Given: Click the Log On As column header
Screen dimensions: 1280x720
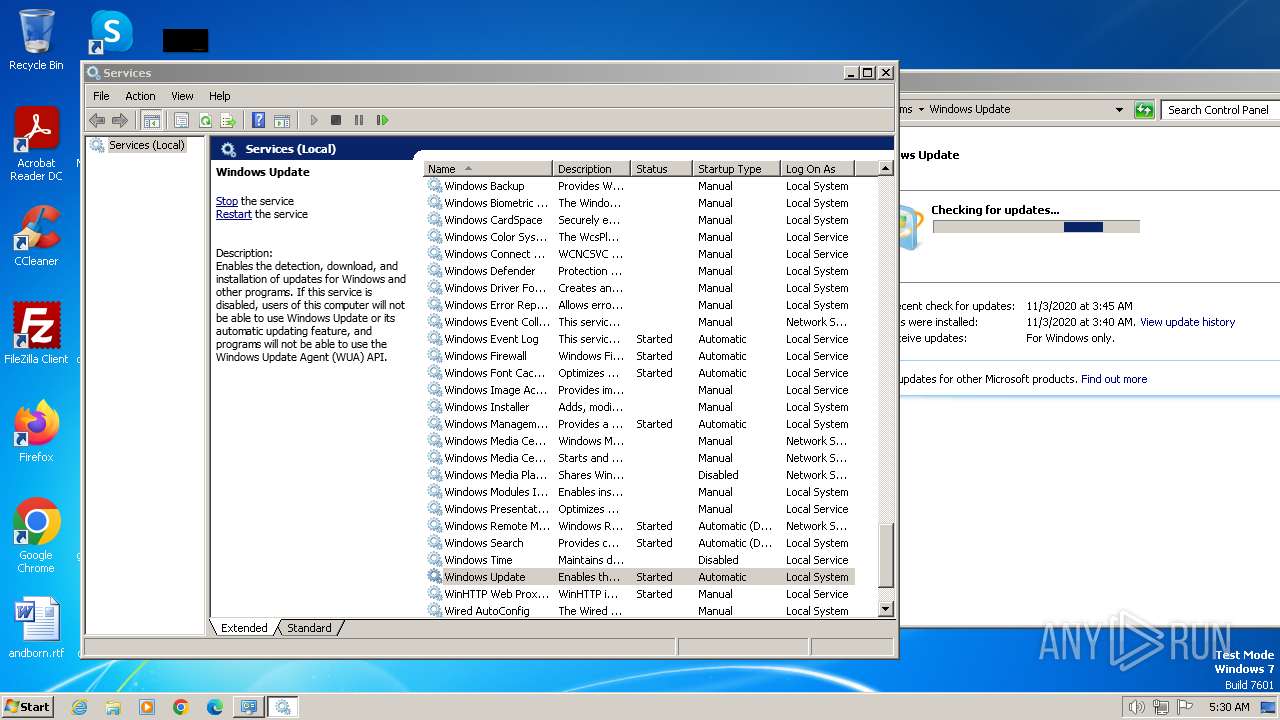Looking at the screenshot, I should (x=817, y=169).
